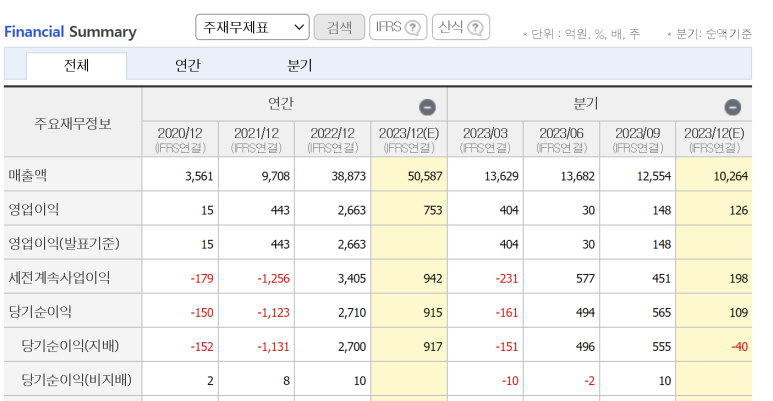Click the estimated 매출액 value 50,587

click(x=425, y=176)
